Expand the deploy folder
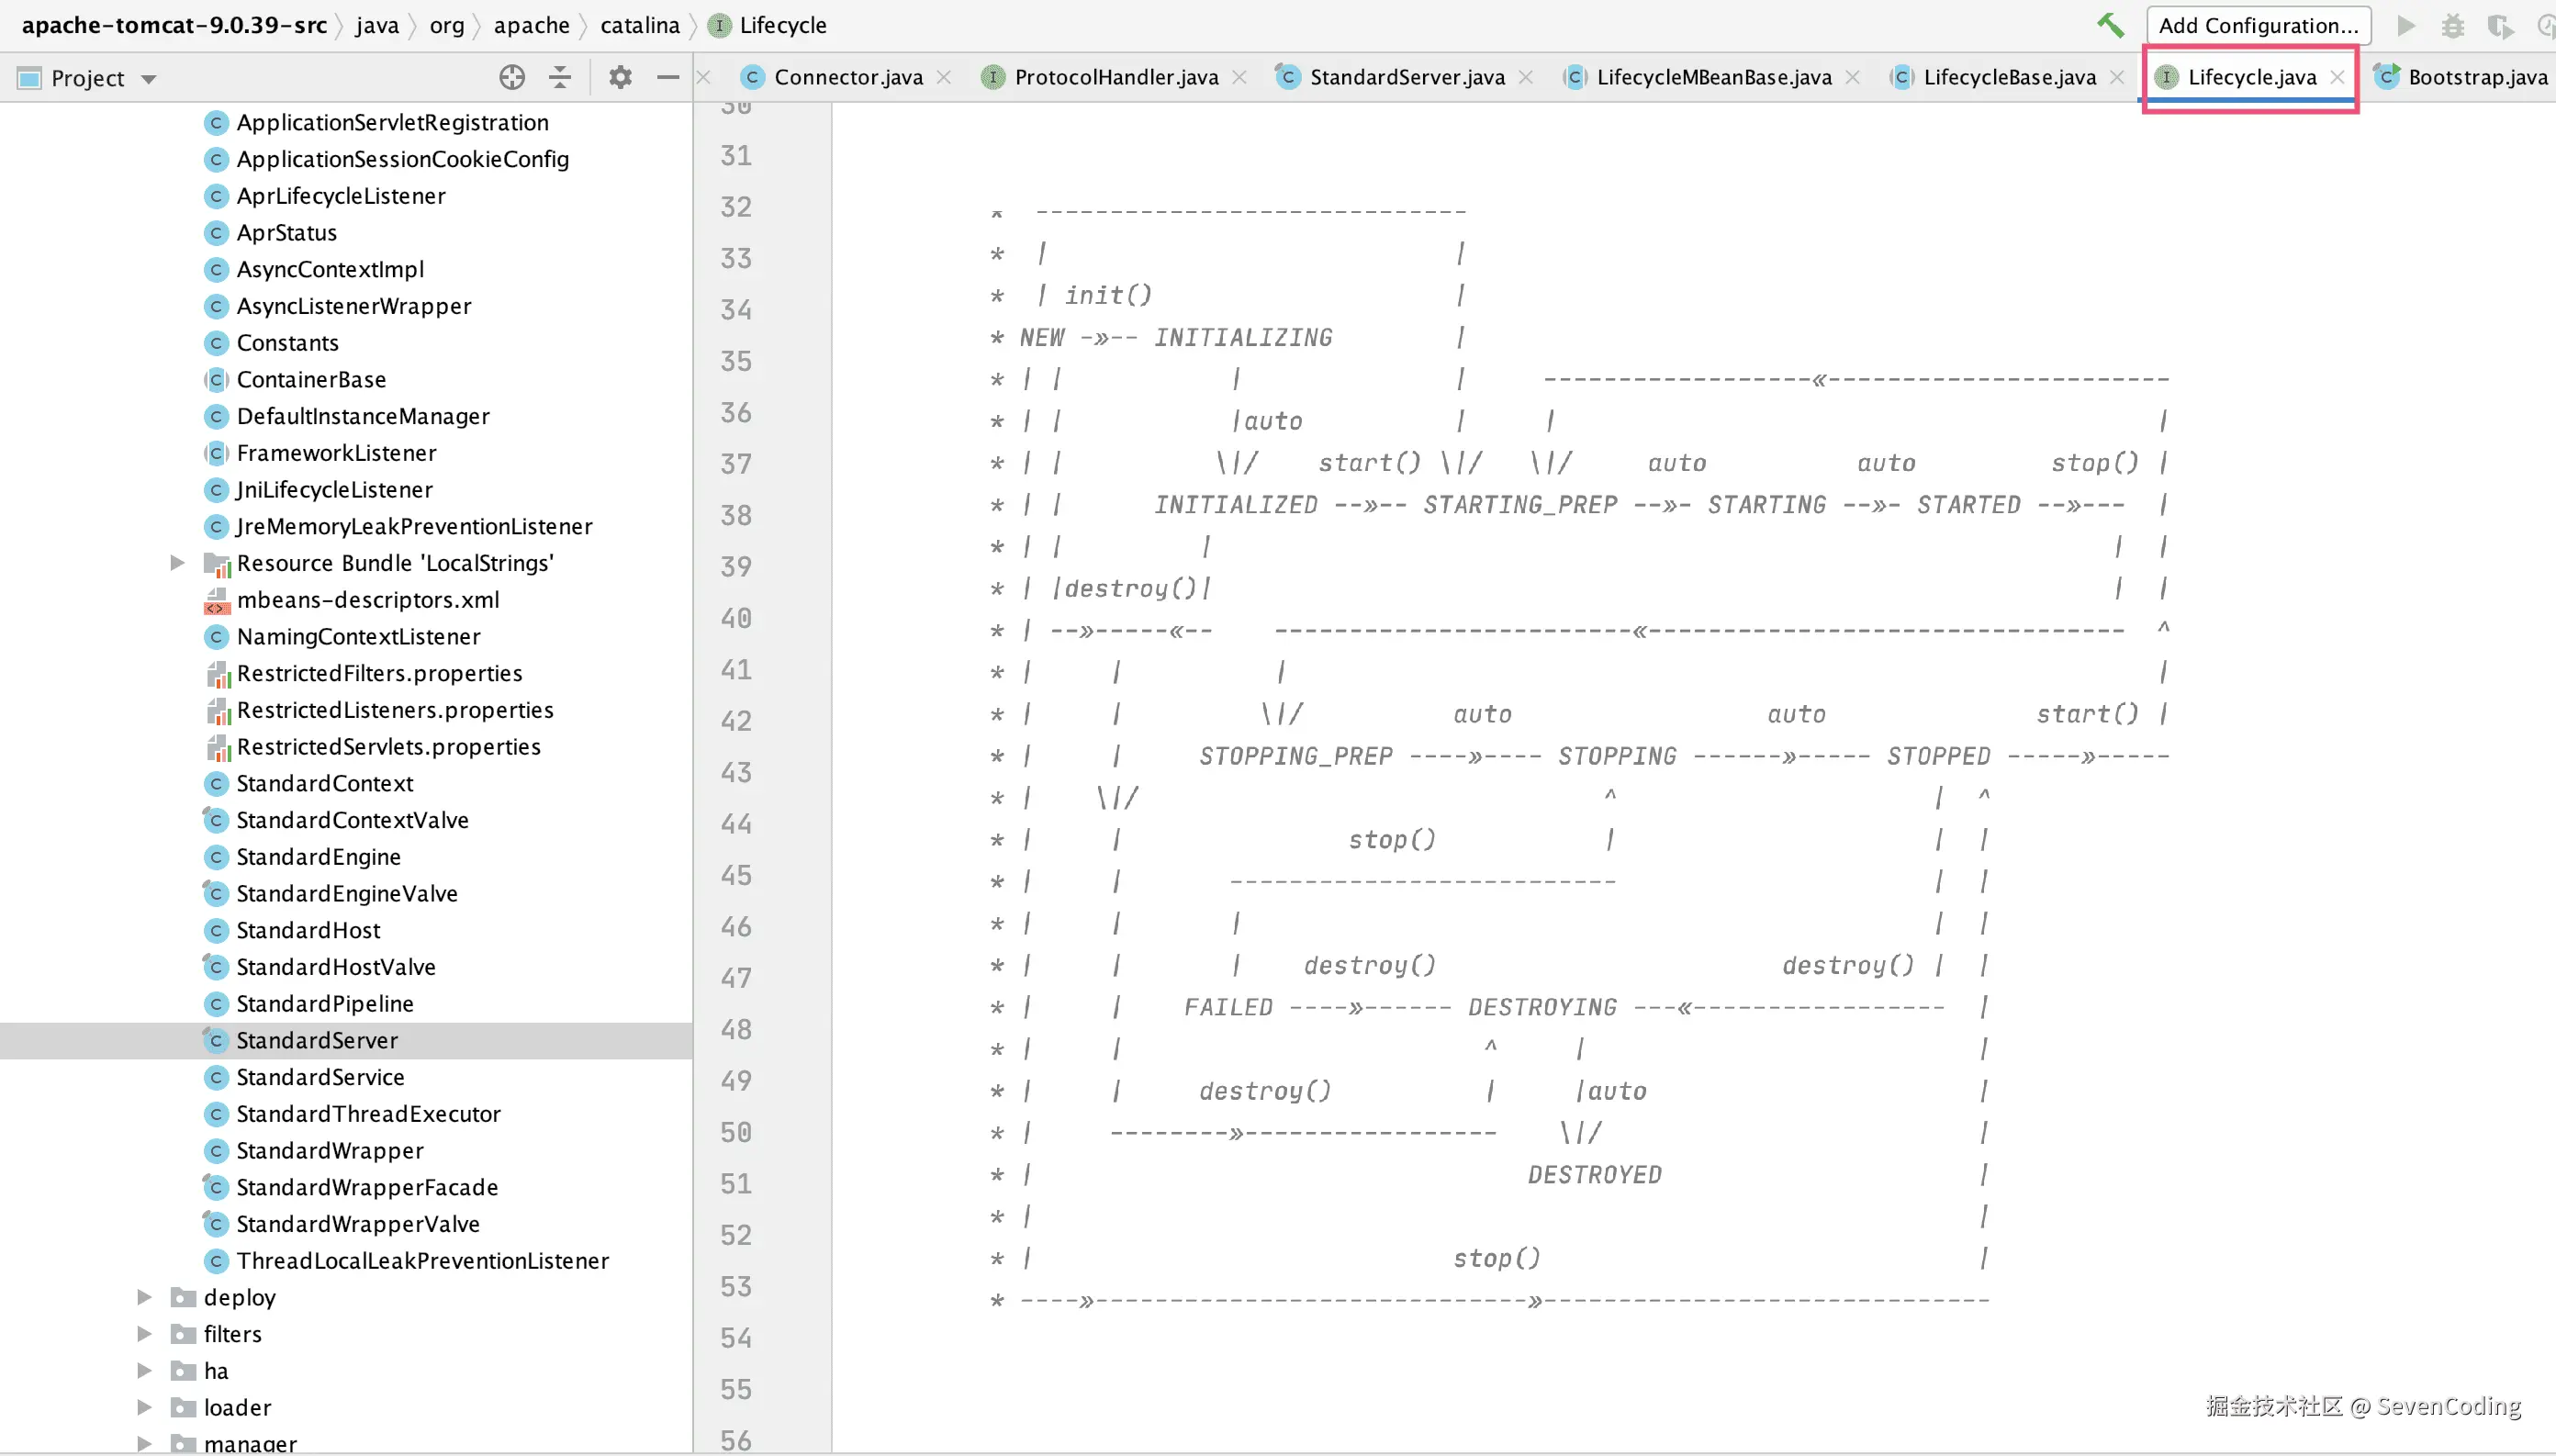The image size is (2556, 1456). click(144, 1297)
